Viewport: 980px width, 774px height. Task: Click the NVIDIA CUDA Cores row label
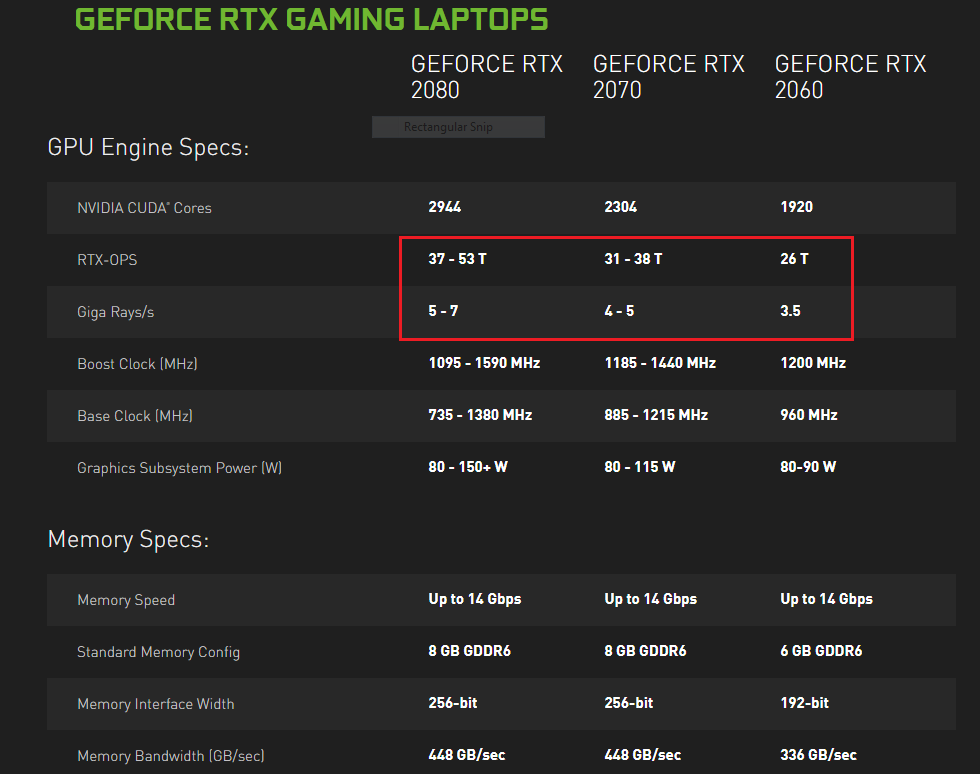[144, 208]
